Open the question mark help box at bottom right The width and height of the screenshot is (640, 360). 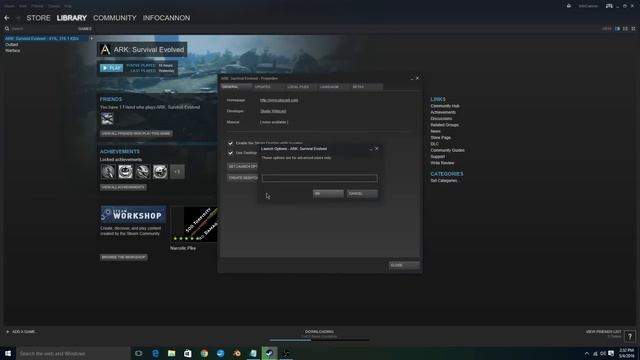(x=630, y=336)
